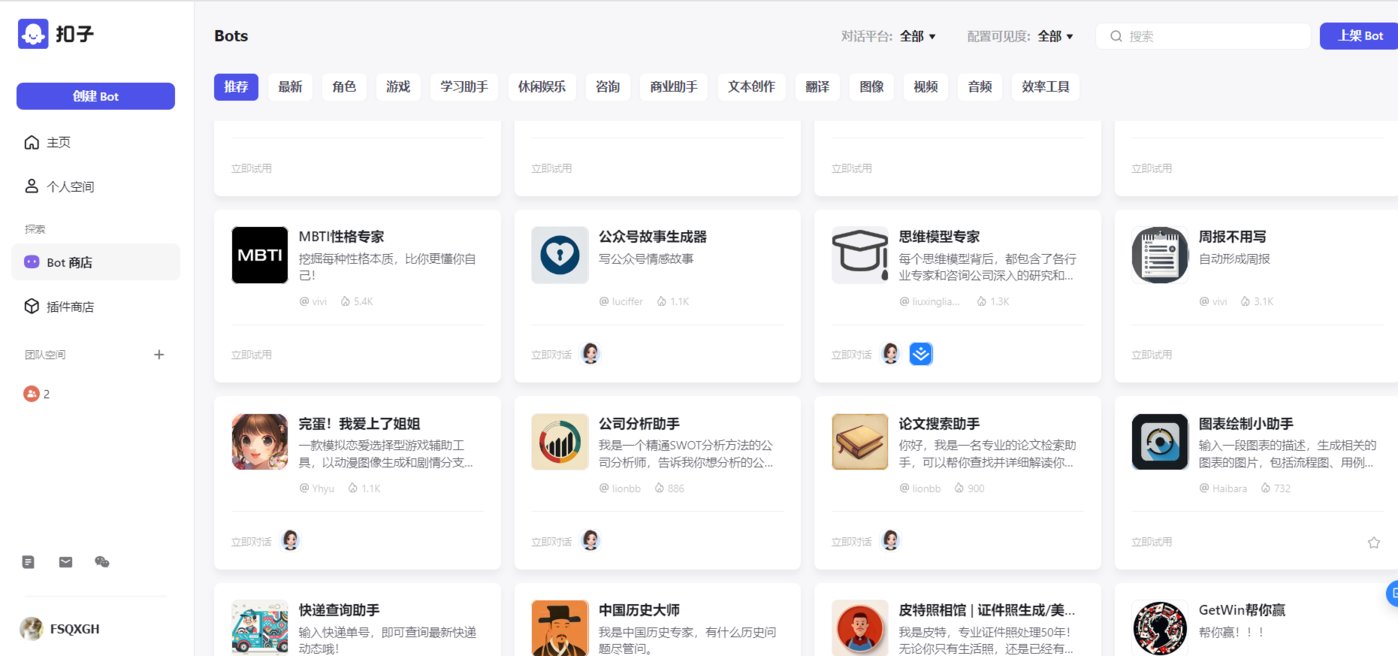Click the MBTI bot logo
The height and width of the screenshot is (656, 1398).
pos(260,255)
